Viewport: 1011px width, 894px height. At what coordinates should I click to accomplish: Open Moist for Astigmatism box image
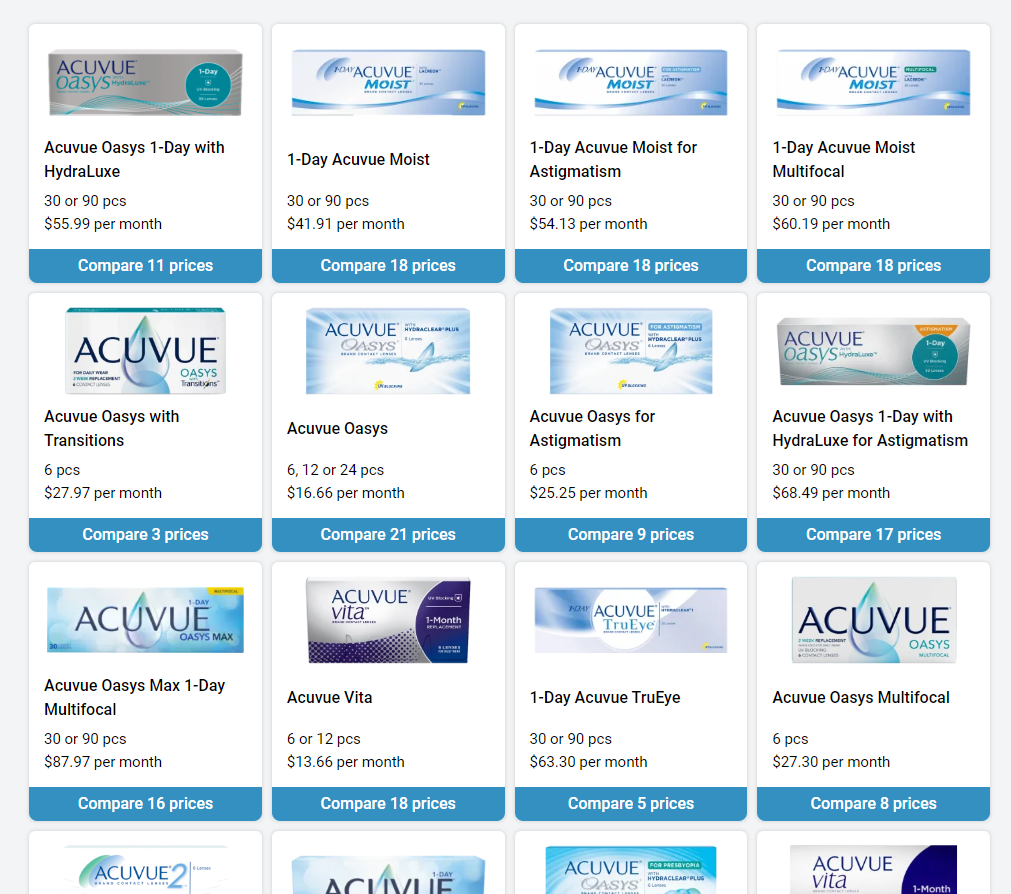coord(631,83)
